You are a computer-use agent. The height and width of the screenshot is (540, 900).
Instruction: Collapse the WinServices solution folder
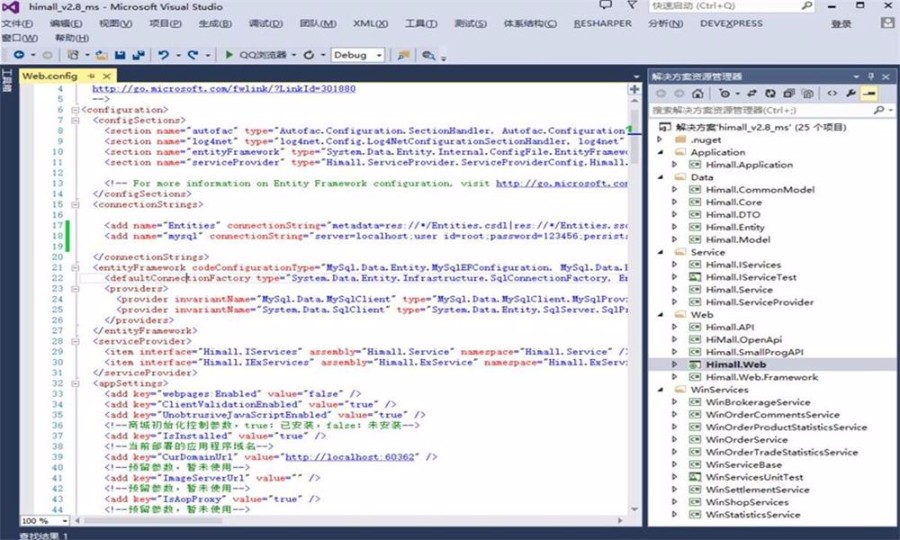pos(660,389)
